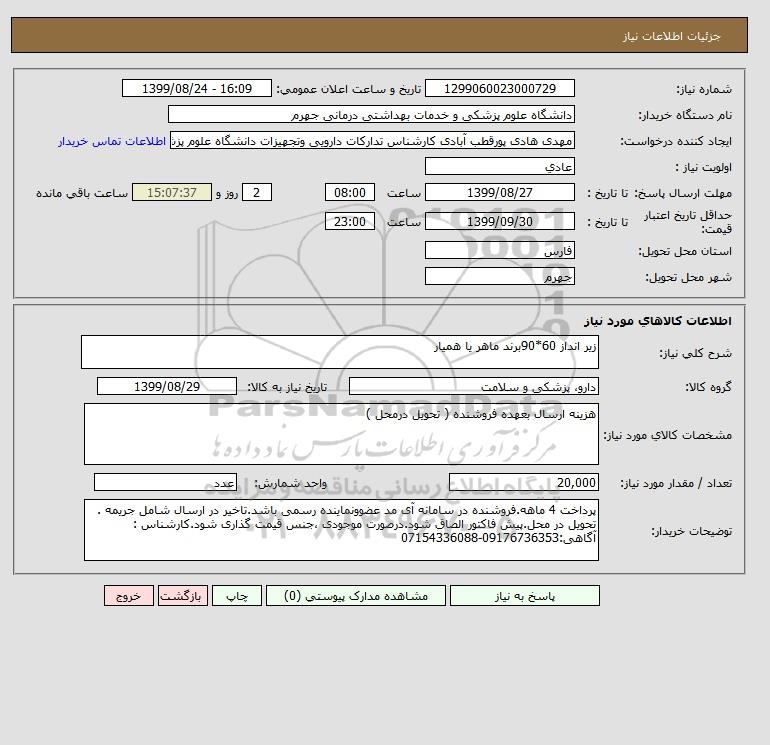Click delivery province field 'فارس'

(499, 250)
